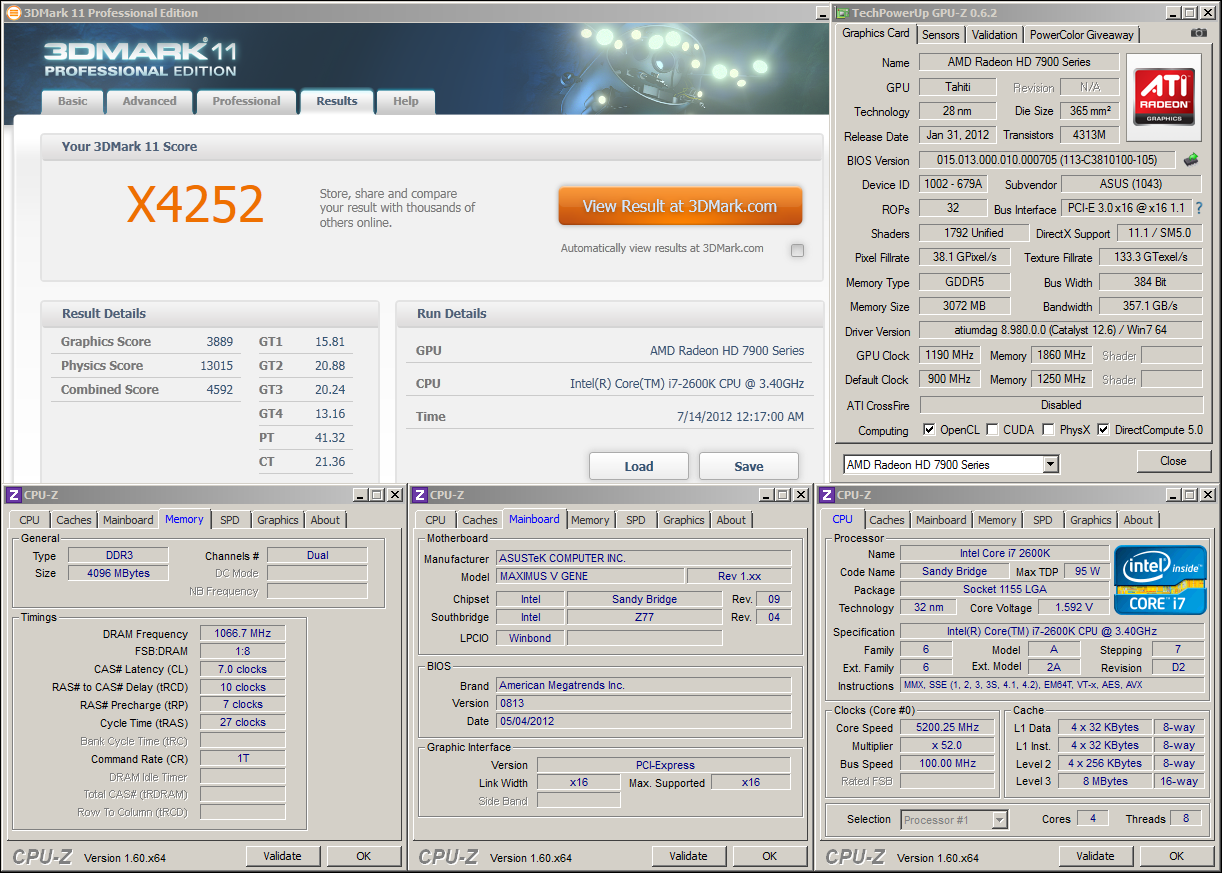
Task: Click OK in CPU-Z processor window
Action: point(1177,856)
